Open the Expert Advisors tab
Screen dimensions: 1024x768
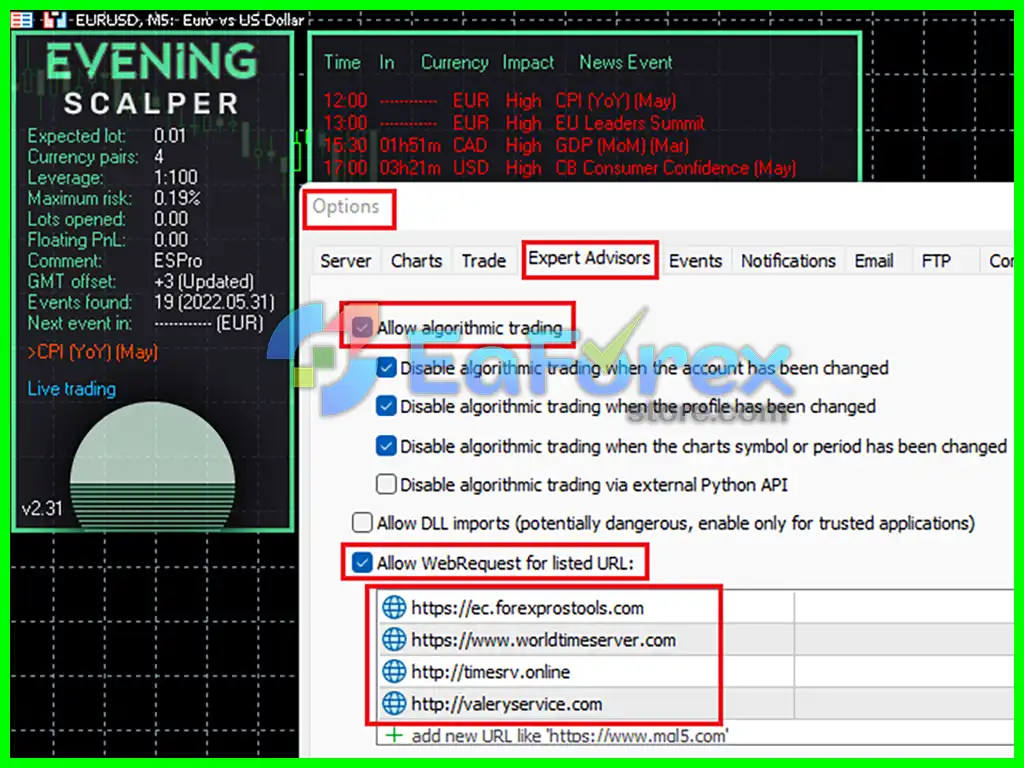click(589, 259)
